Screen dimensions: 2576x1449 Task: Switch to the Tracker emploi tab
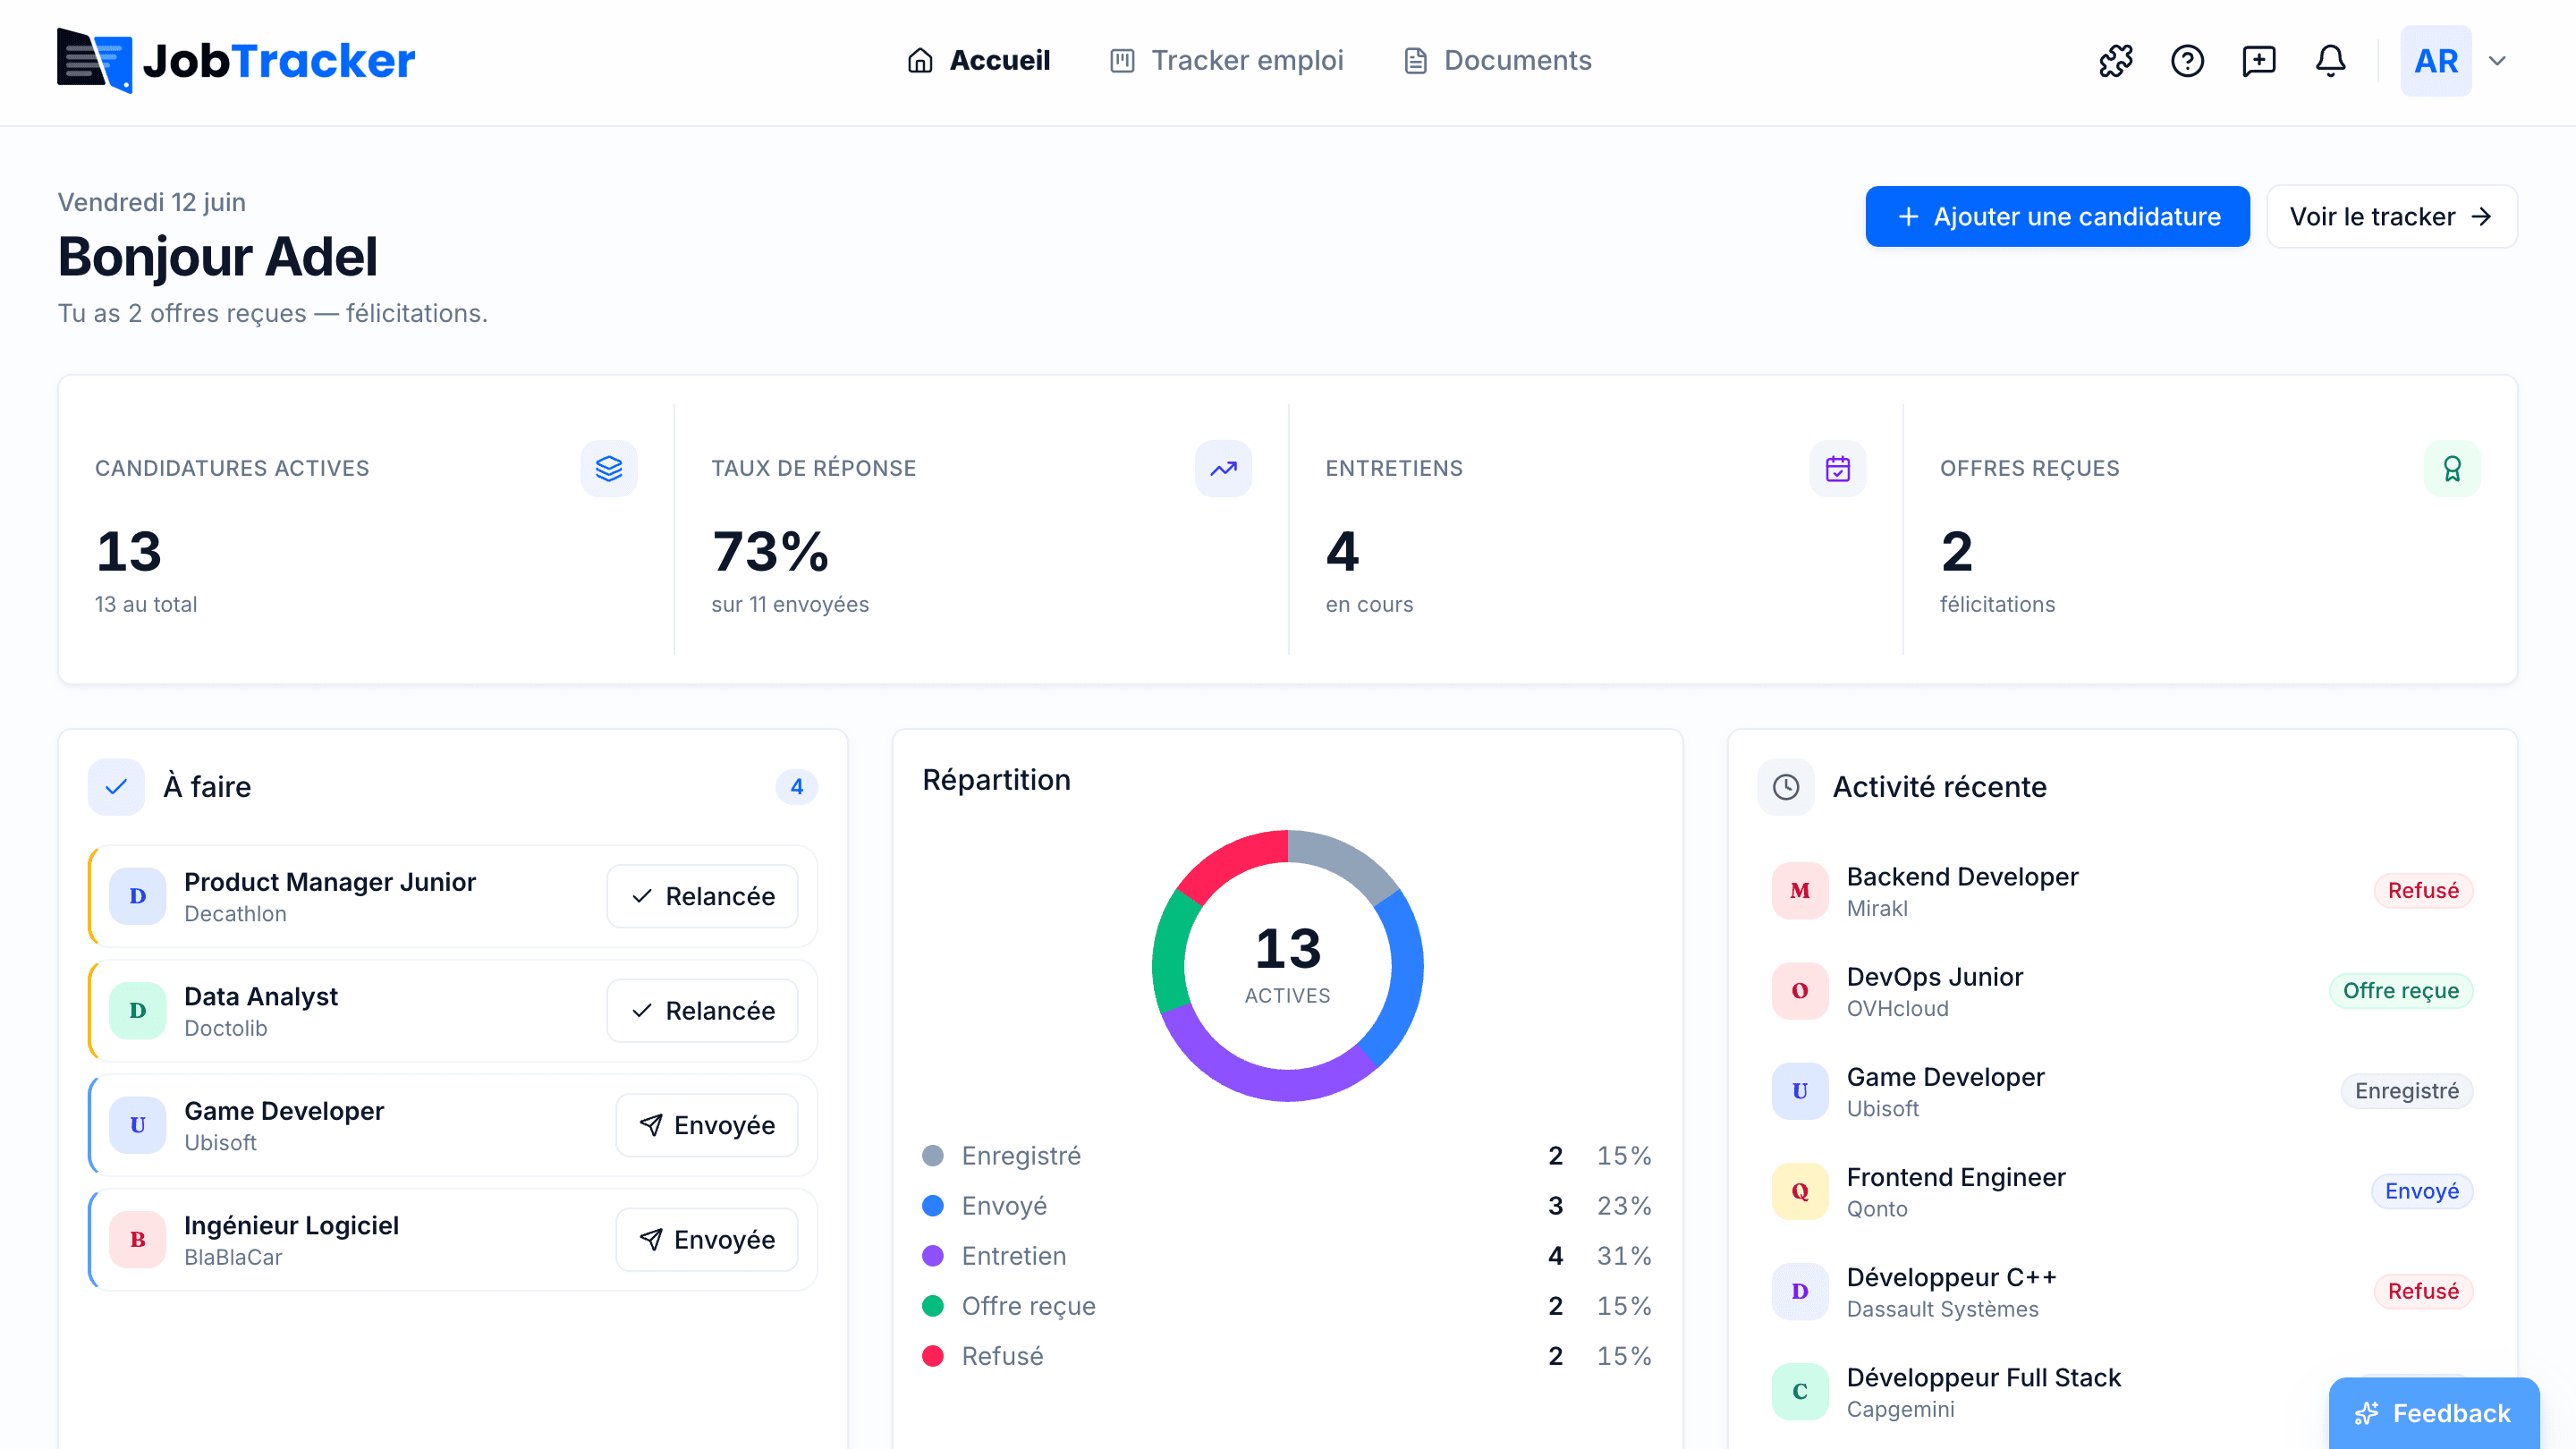(x=1227, y=61)
